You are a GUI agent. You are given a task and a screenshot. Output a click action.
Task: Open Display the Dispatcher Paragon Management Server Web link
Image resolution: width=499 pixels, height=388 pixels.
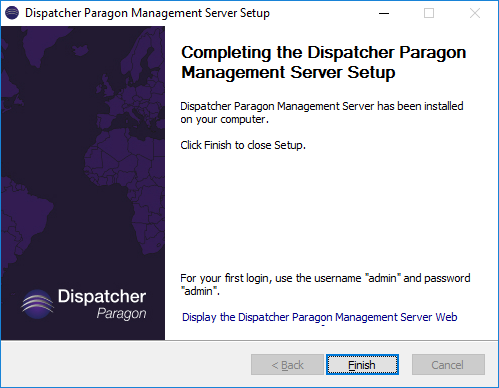click(320, 317)
